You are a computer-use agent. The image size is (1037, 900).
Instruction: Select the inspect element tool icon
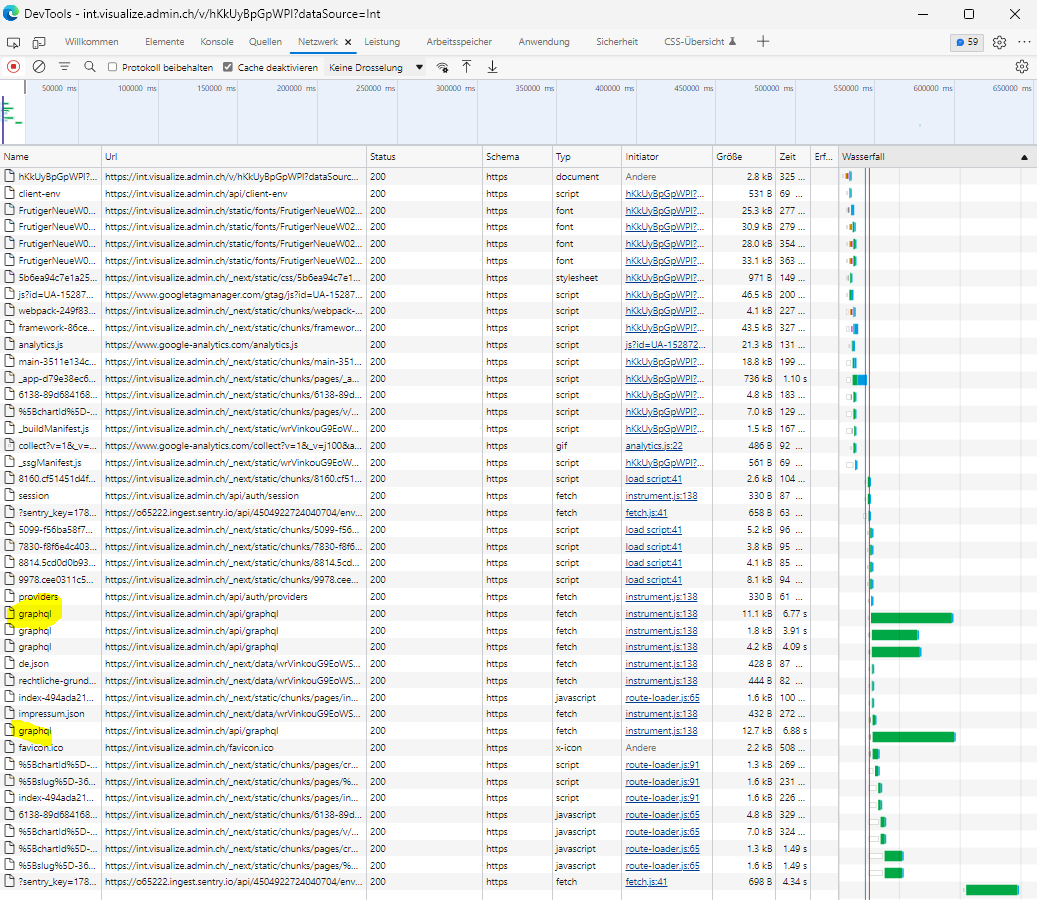tap(13, 42)
